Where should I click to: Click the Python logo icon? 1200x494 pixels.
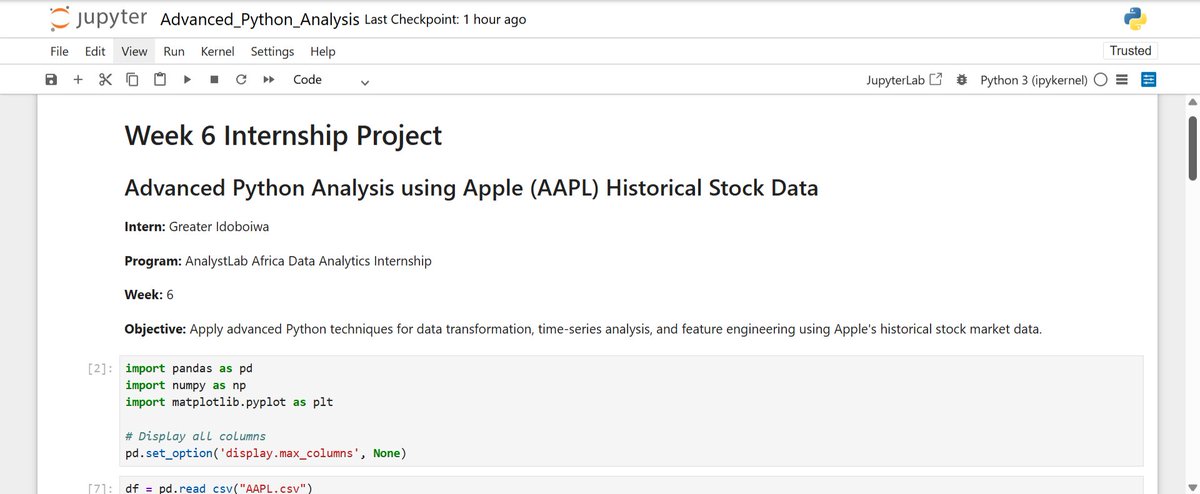click(x=1134, y=18)
